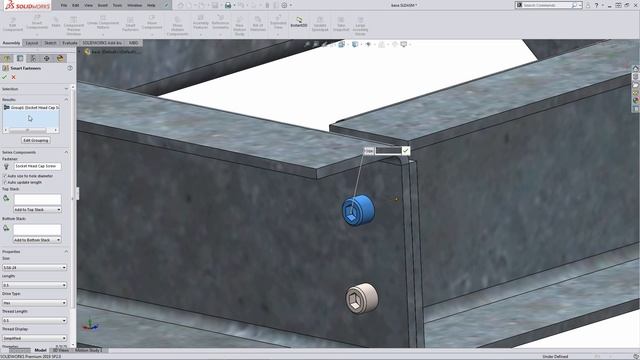This screenshot has height=360, width=640.
Task: Open the Insert menu
Action: coord(103,5)
